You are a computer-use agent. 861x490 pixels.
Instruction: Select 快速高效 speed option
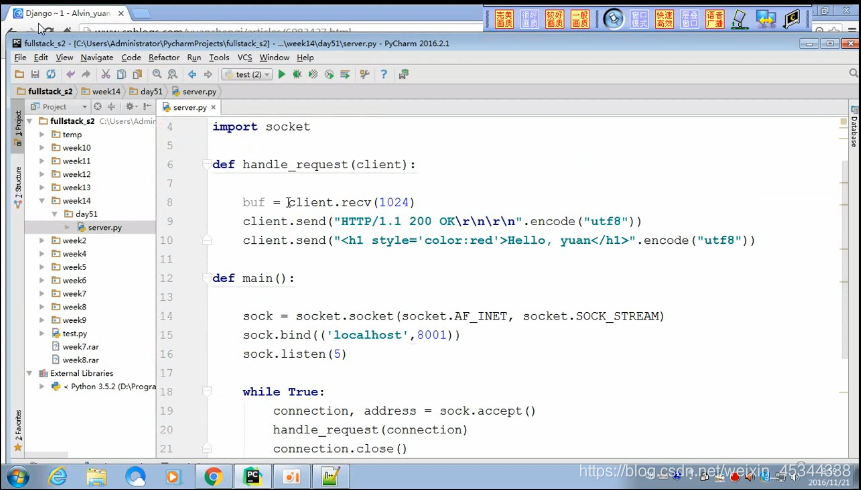click(664, 19)
